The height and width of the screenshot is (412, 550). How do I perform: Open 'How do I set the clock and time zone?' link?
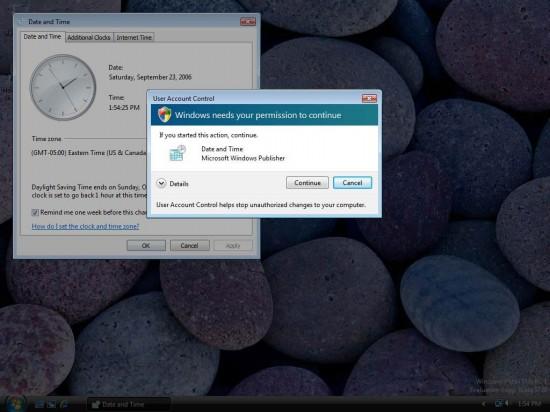85,227
